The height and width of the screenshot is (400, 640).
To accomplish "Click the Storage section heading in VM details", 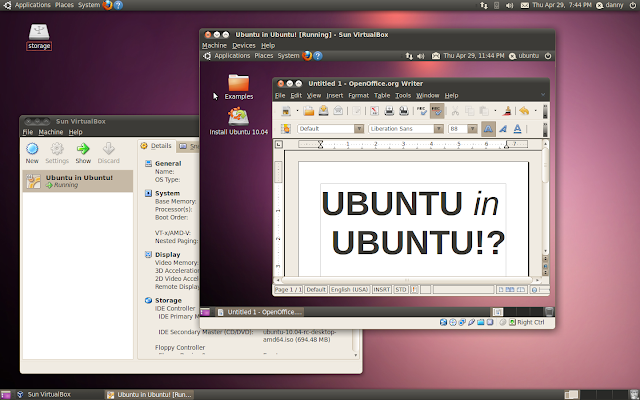I will [x=168, y=300].
